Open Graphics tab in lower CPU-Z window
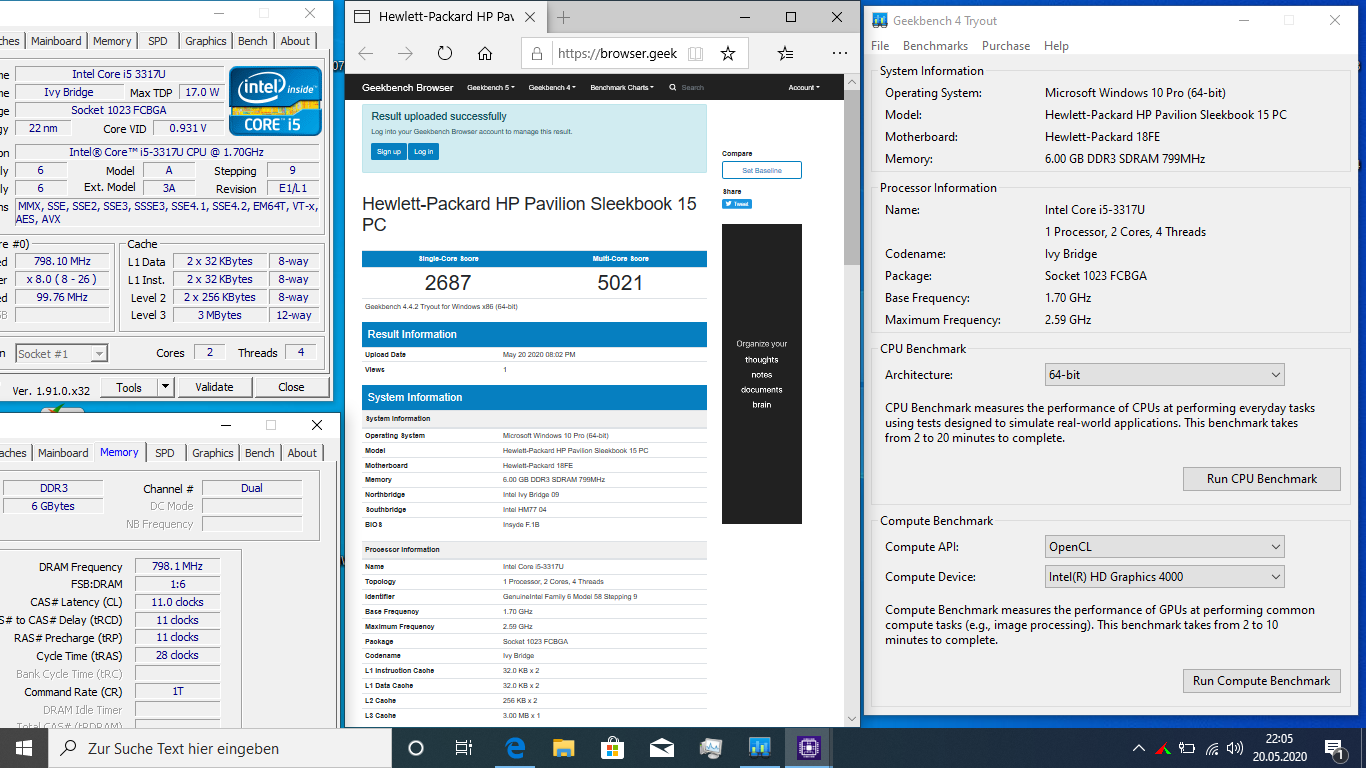Screen dimensions: 1366x768 [x=213, y=453]
